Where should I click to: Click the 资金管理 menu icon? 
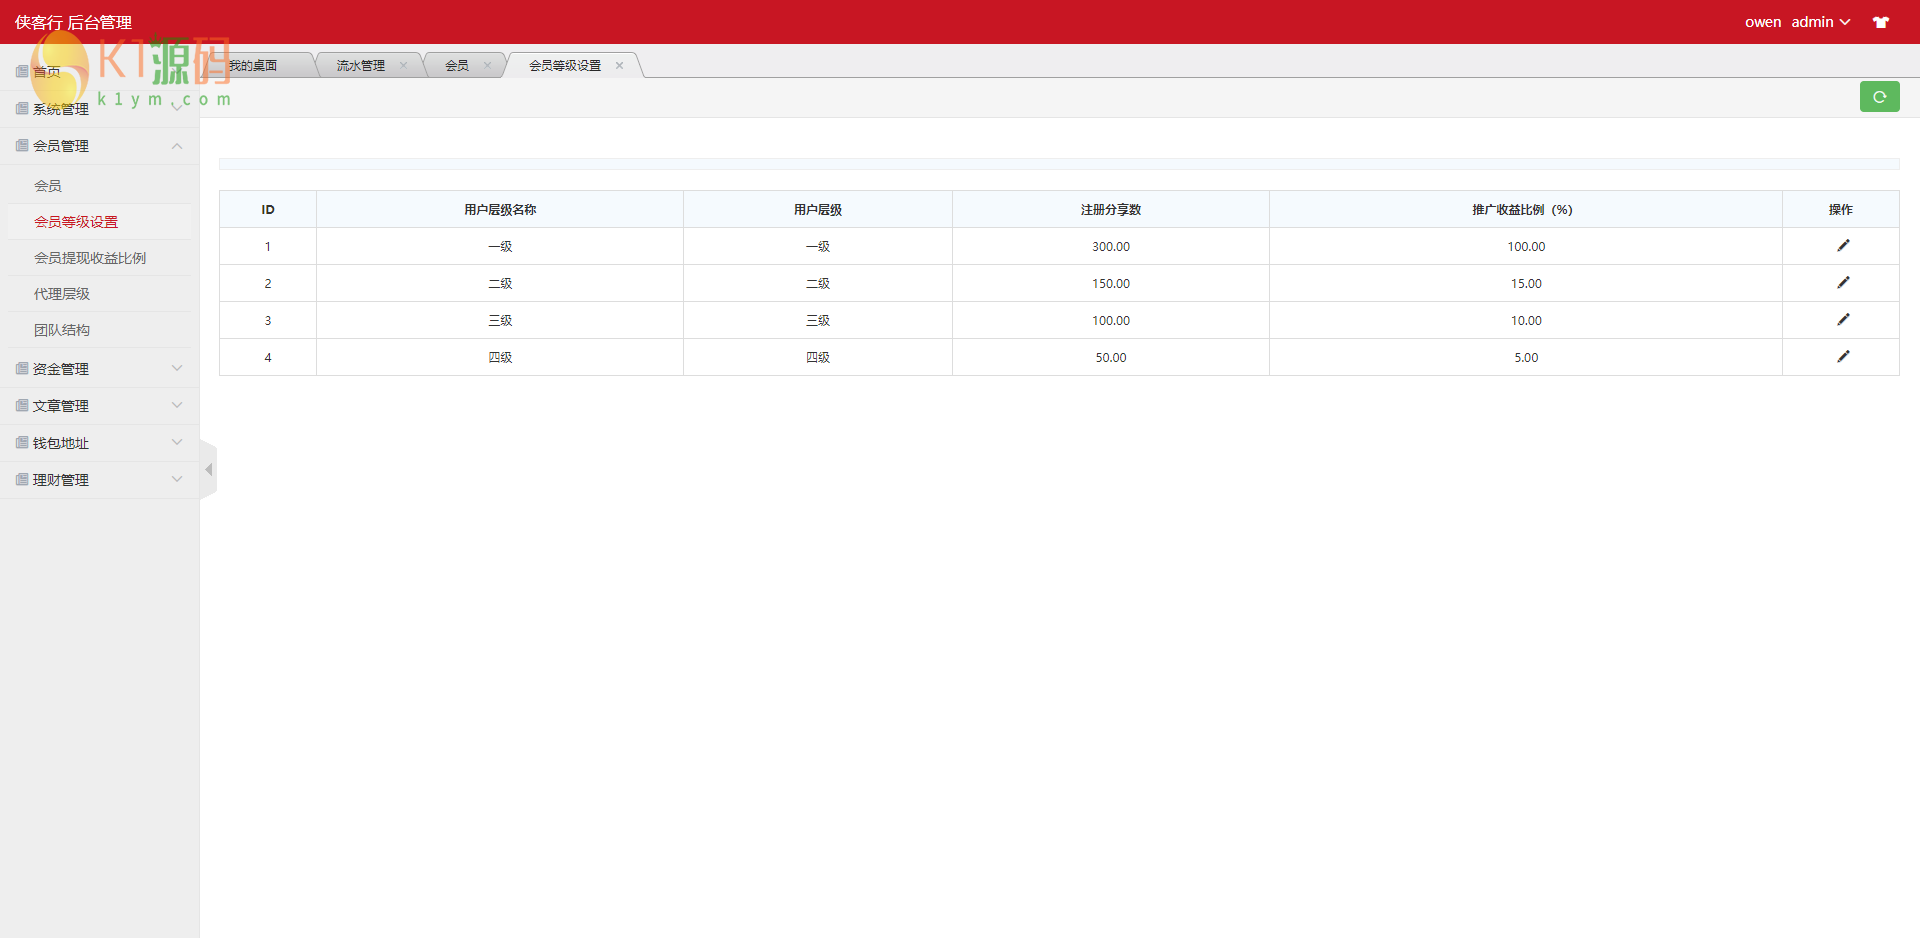point(22,369)
